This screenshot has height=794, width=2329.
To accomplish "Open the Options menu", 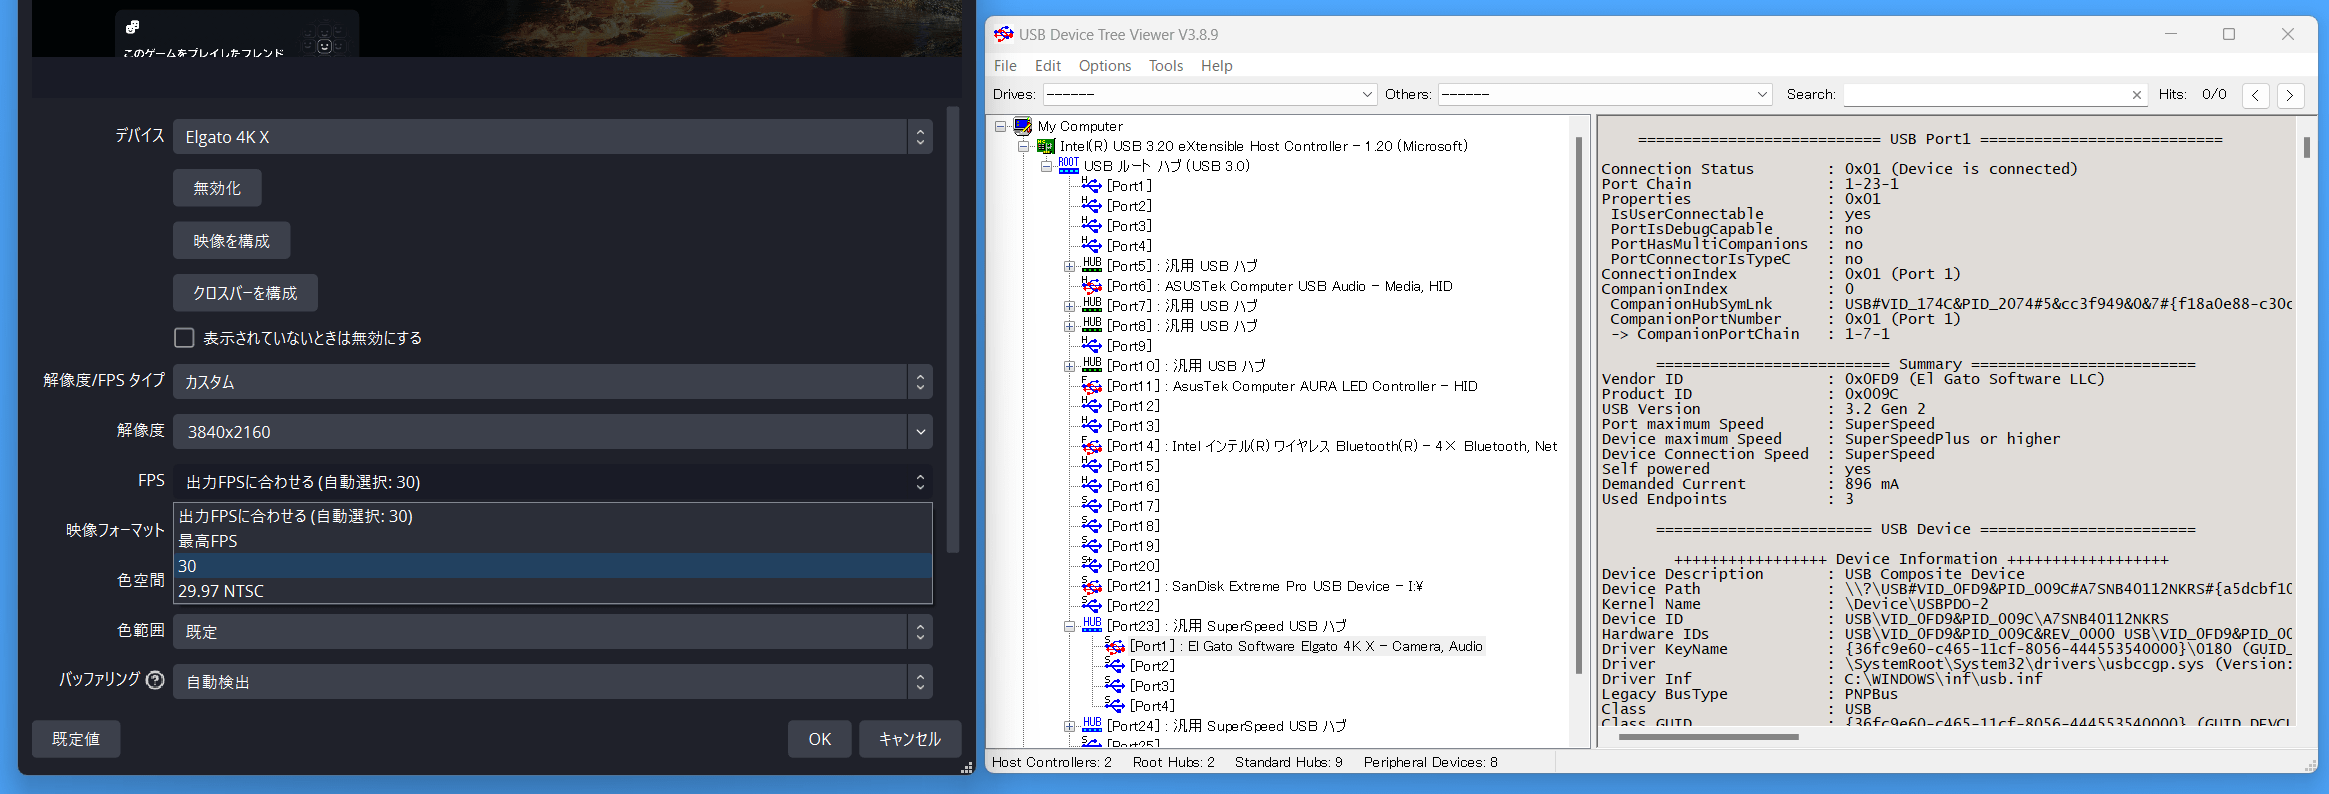I will click(x=1104, y=66).
